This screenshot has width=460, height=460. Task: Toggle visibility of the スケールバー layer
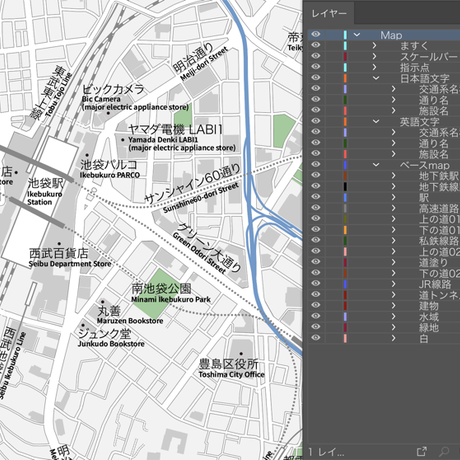point(316,56)
